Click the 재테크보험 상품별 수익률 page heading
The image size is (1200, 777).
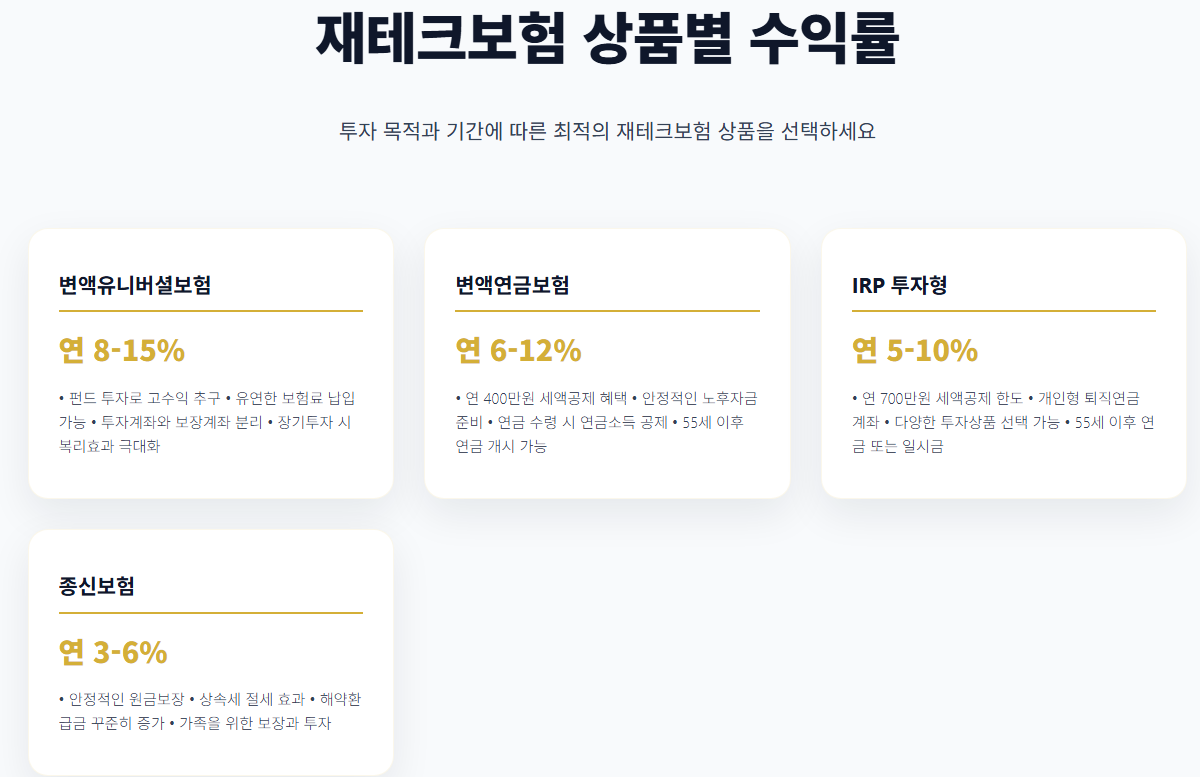607,39
